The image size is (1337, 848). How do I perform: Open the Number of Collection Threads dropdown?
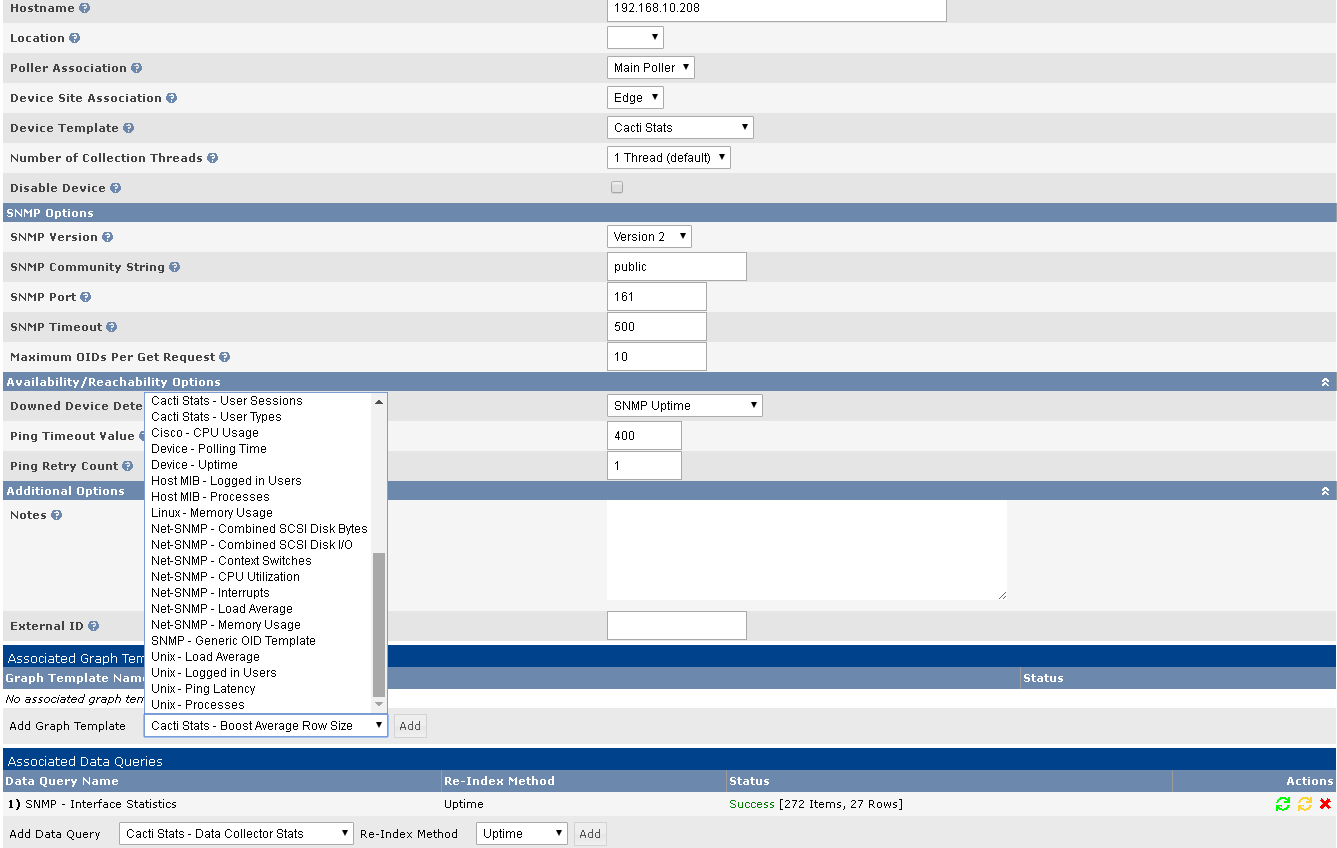click(668, 157)
